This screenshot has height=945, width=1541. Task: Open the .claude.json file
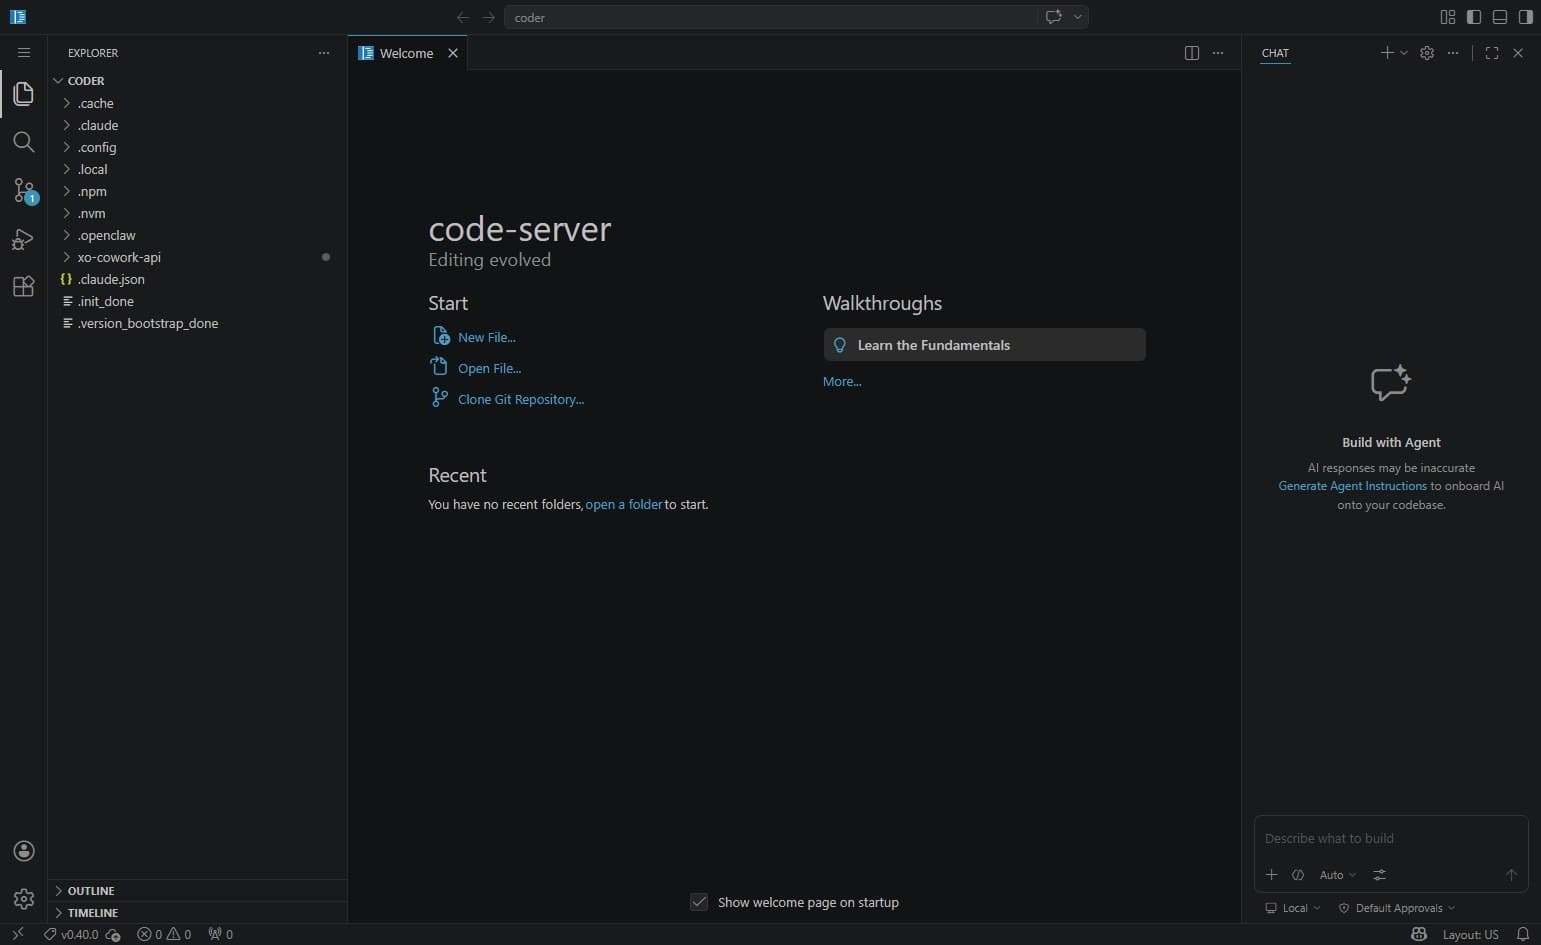point(197,279)
